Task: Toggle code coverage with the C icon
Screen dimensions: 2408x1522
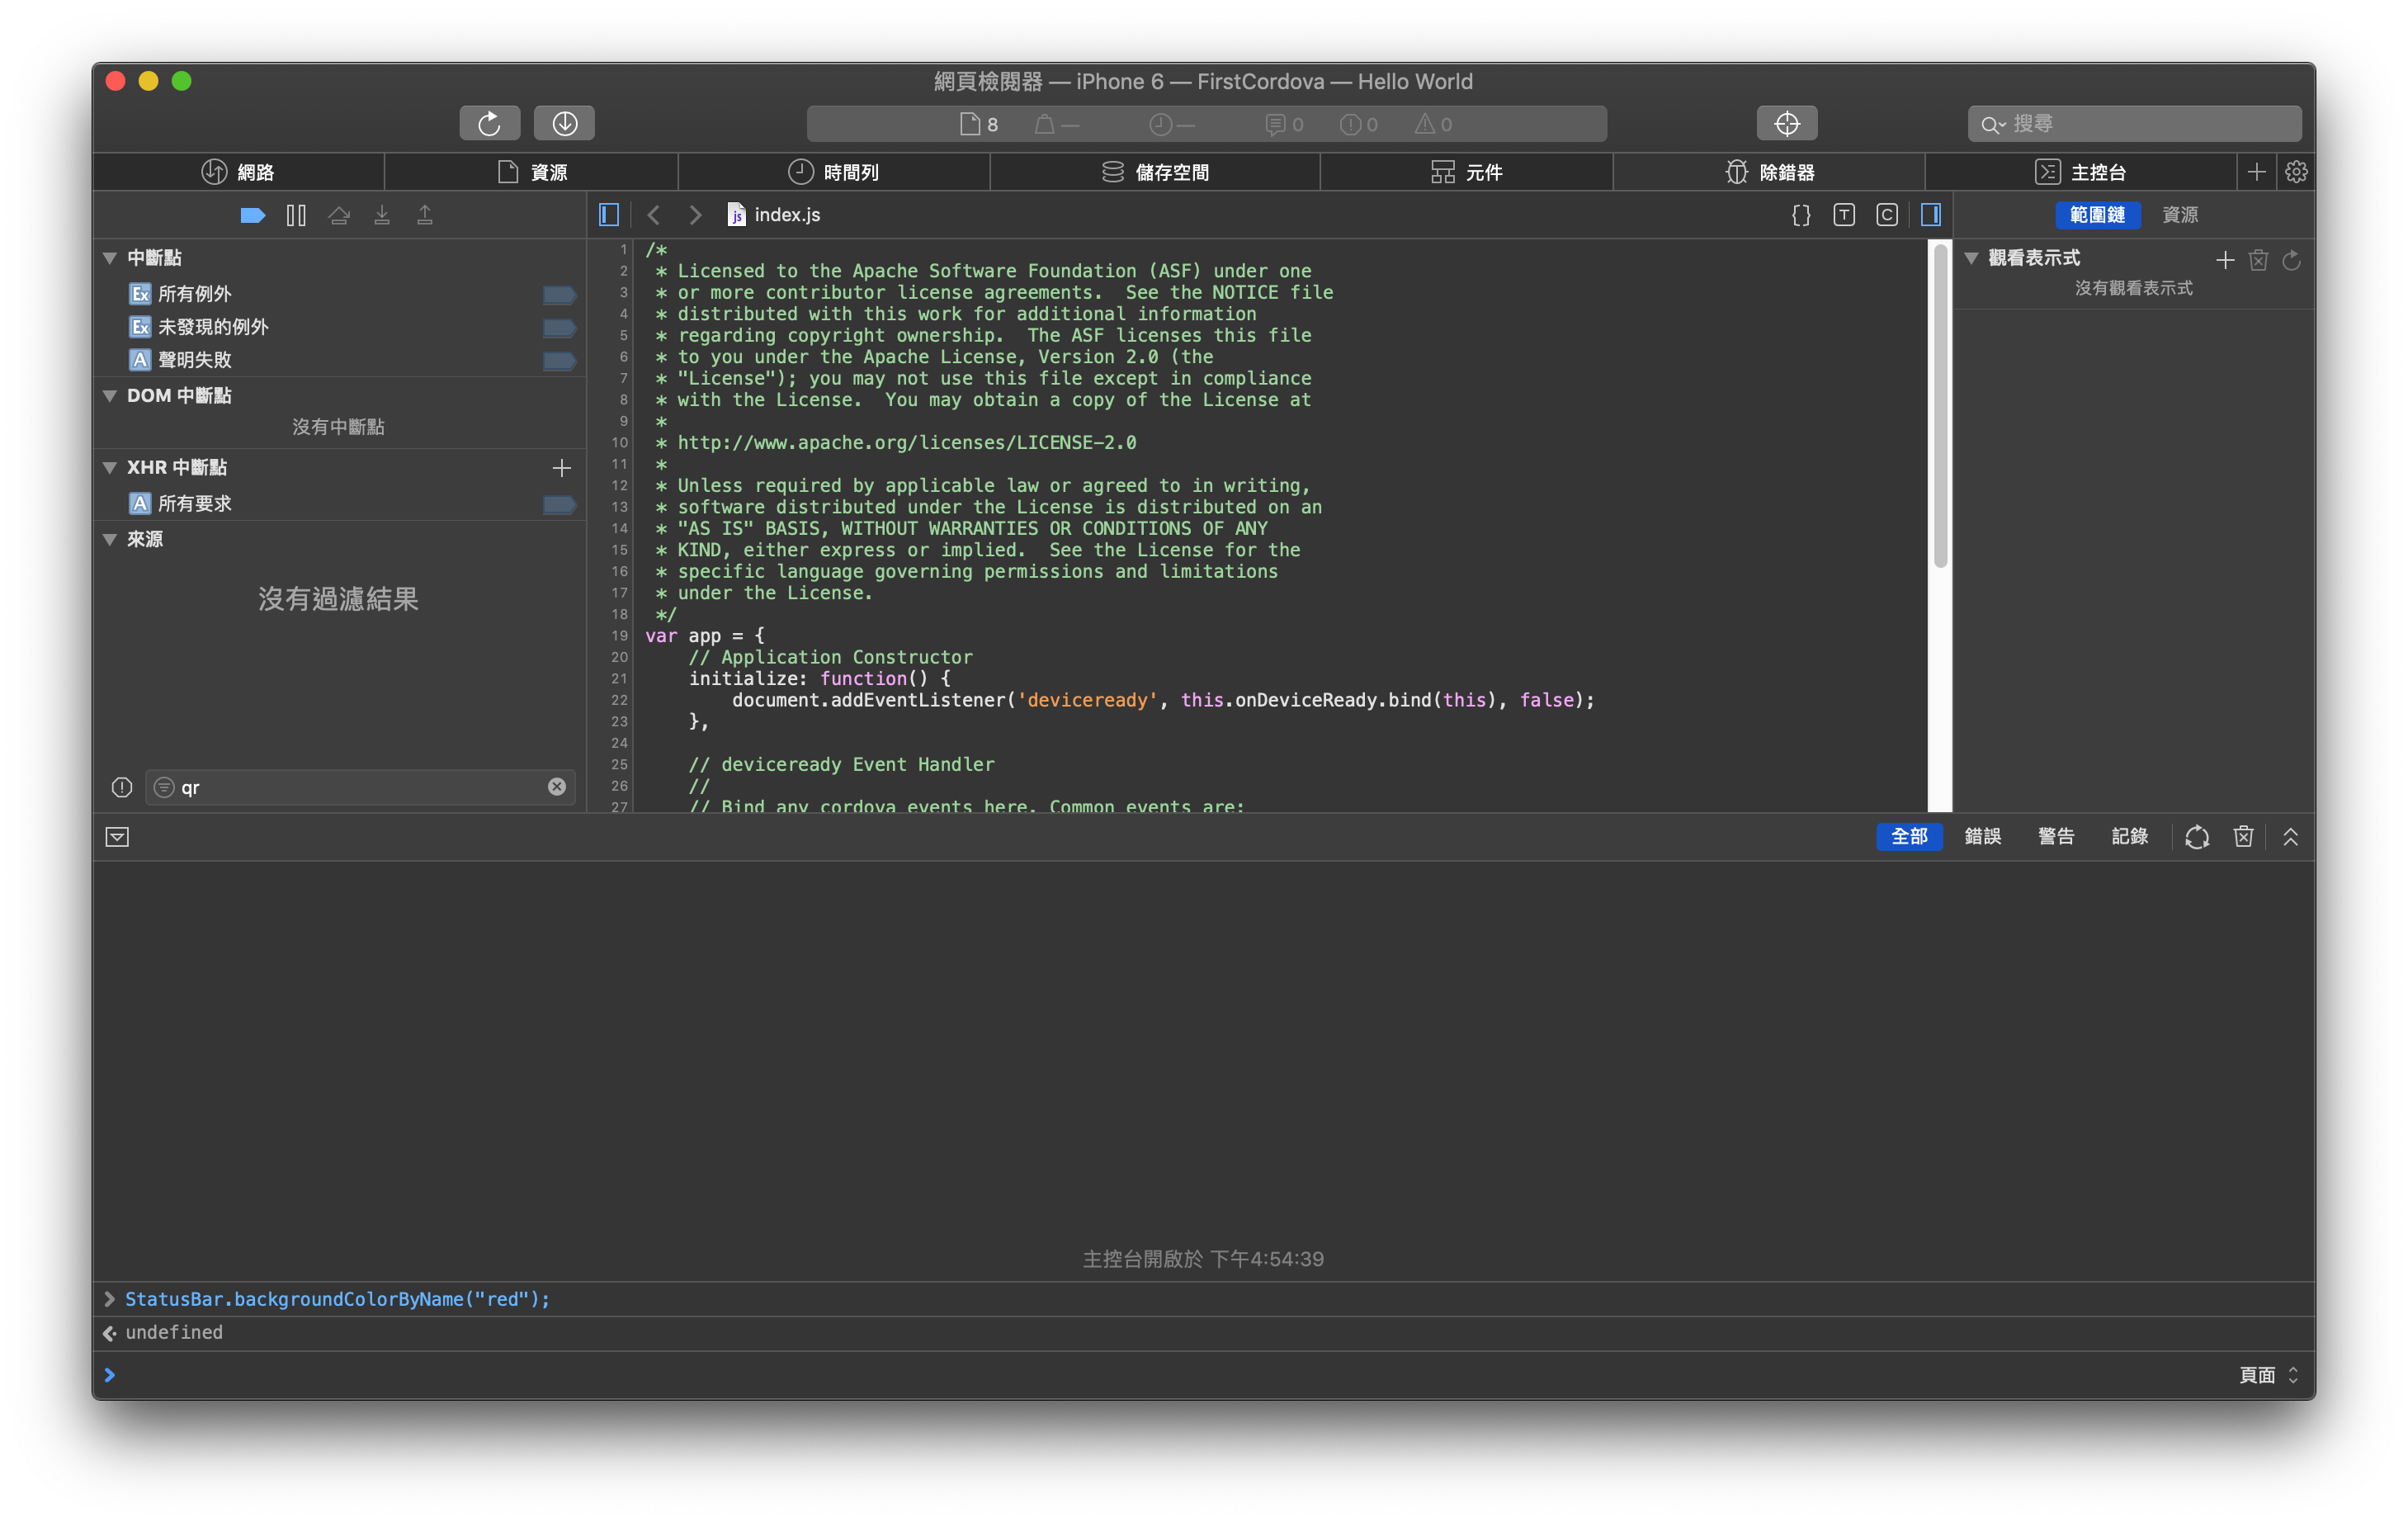Action: [1887, 214]
